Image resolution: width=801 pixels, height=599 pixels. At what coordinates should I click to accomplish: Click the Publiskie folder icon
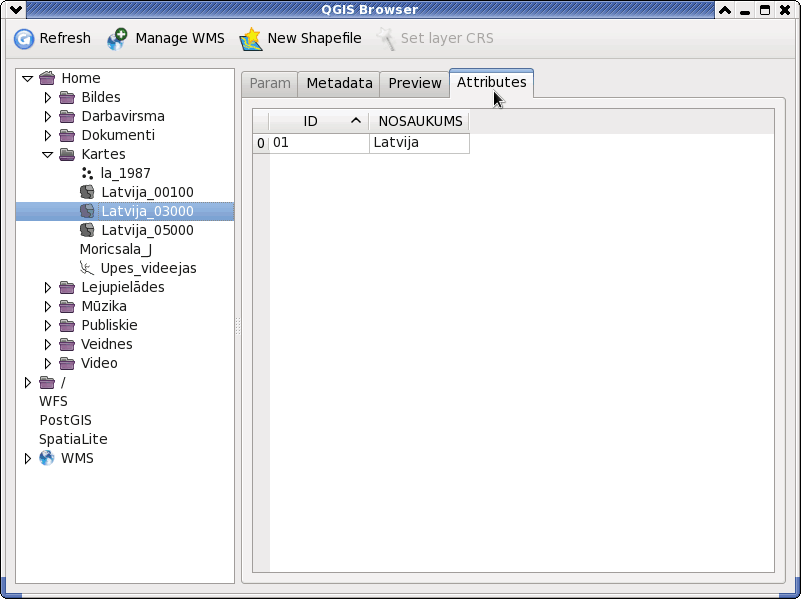(67, 325)
